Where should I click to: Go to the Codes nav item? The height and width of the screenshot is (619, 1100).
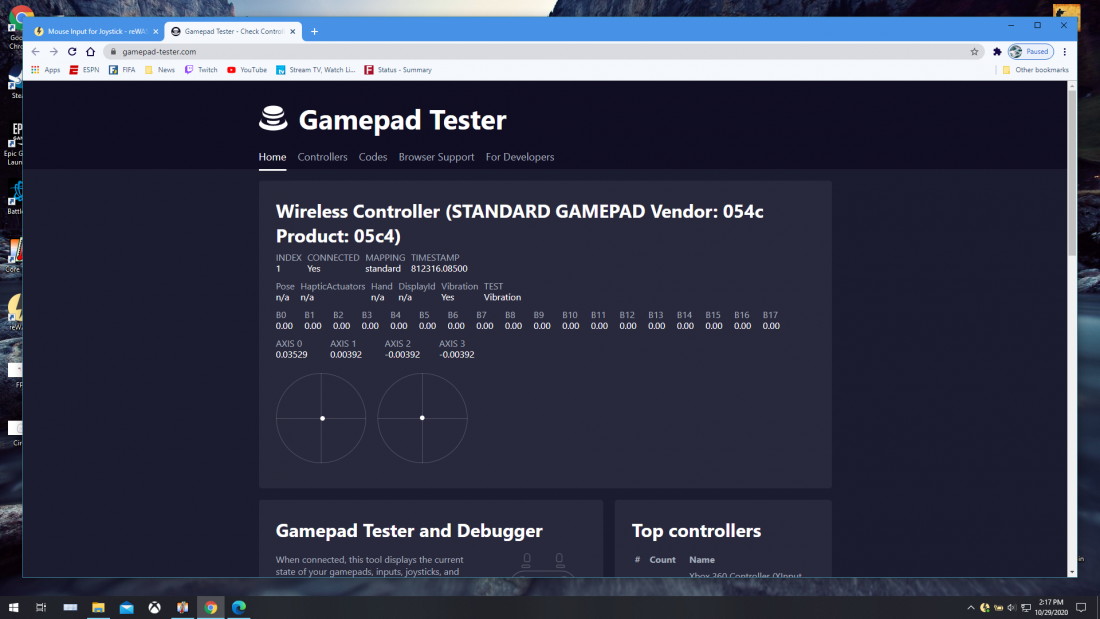[373, 157]
